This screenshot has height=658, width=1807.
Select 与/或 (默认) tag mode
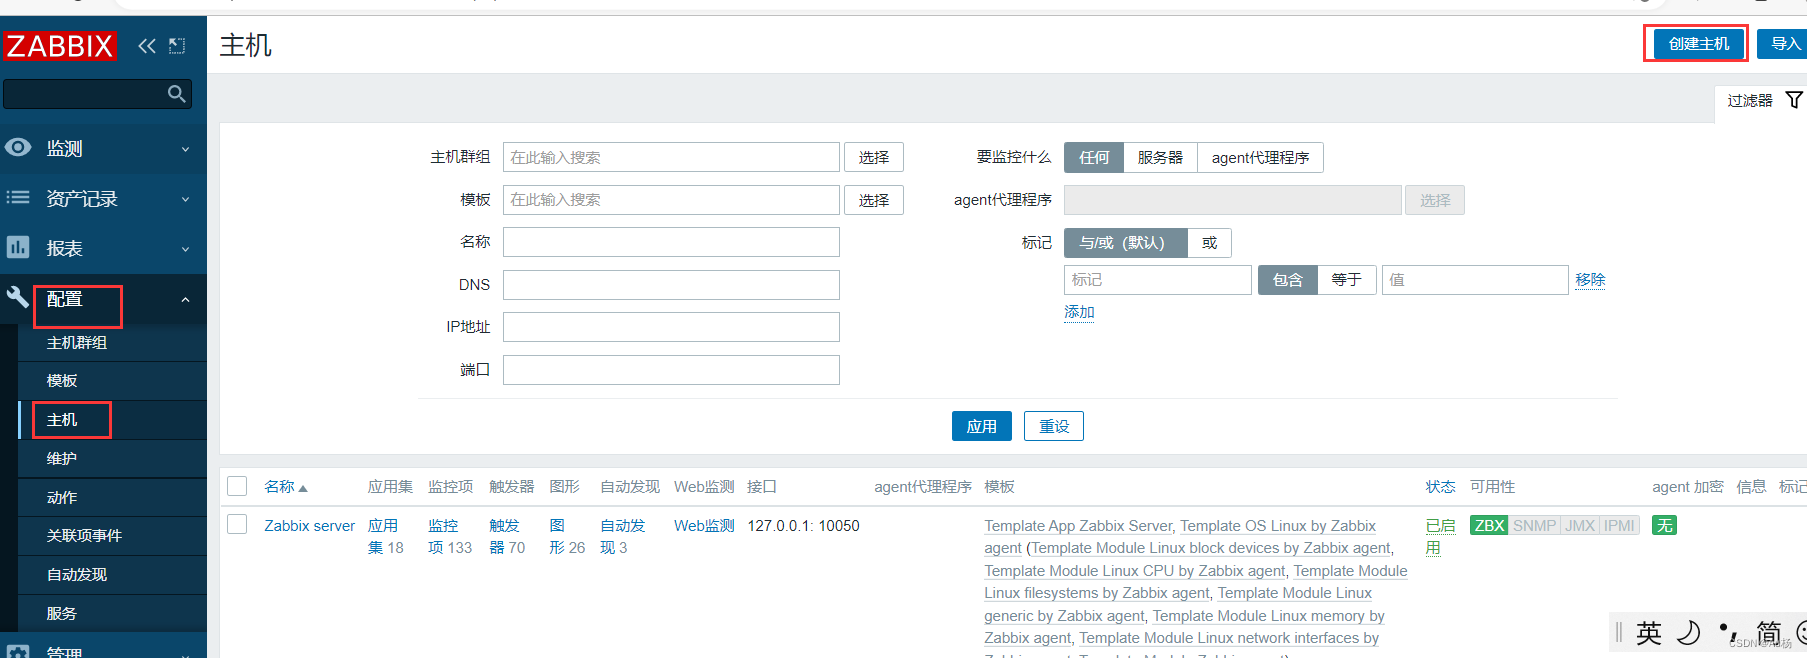[1125, 243]
